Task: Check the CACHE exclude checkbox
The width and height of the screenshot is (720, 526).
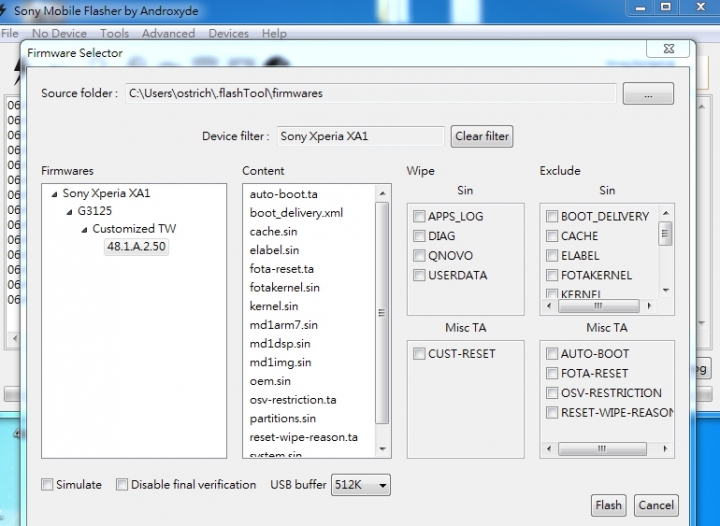Action: [551, 236]
